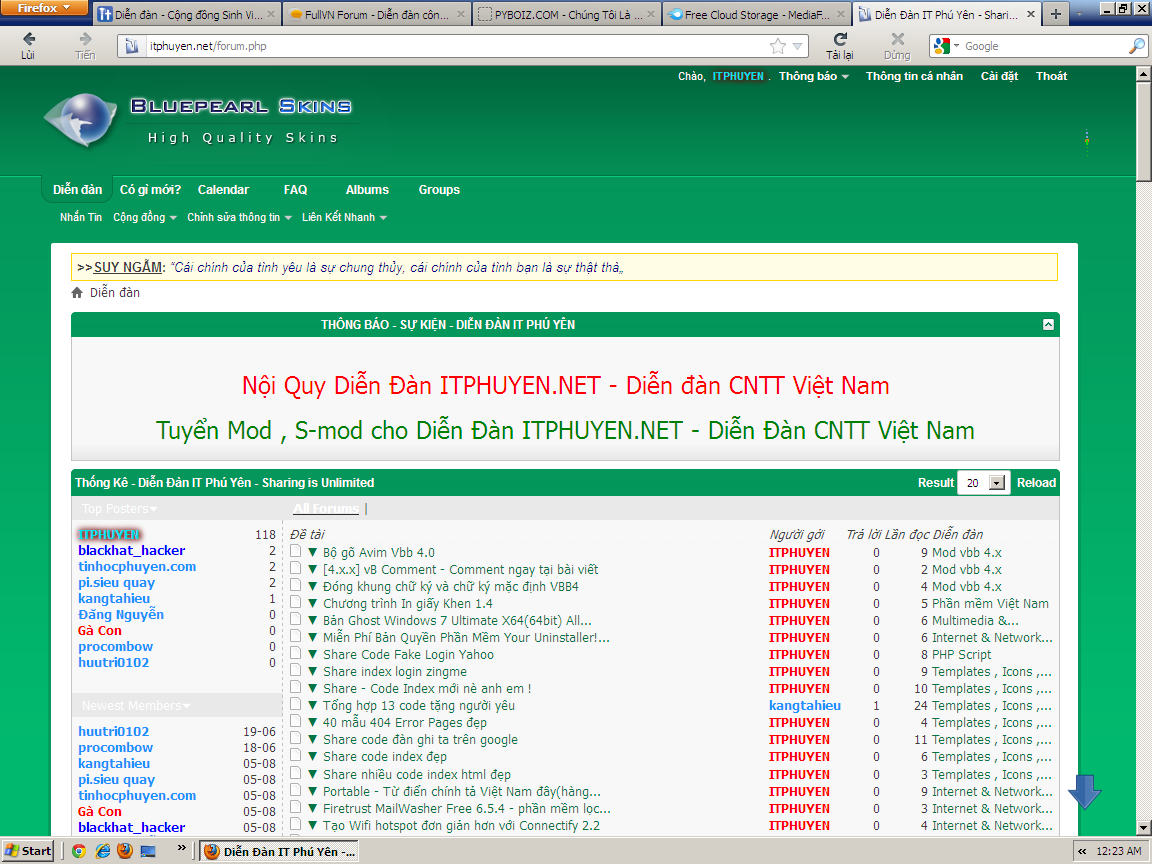Click the Firefox back arrow button
This screenshot has height=864, width=1152.
[x=28, y=39]
